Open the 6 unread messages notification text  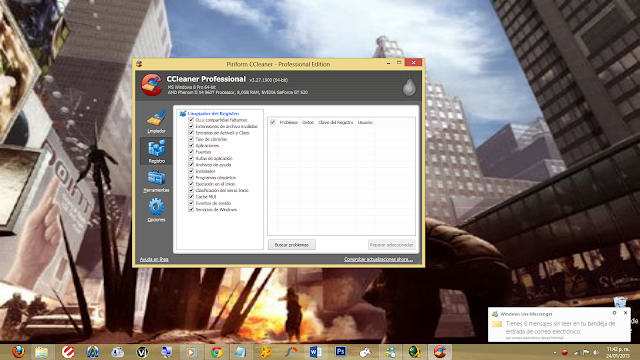(x=560, y=327)
